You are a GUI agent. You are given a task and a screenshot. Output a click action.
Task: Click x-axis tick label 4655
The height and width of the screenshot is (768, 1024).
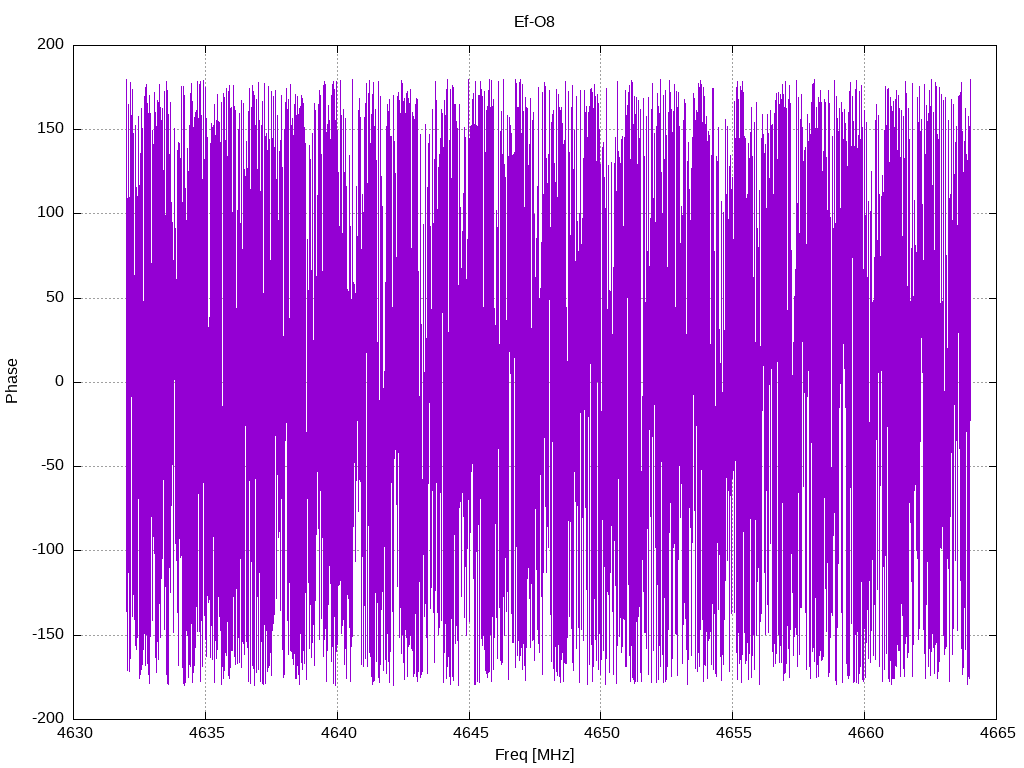(x=733, y=733)
